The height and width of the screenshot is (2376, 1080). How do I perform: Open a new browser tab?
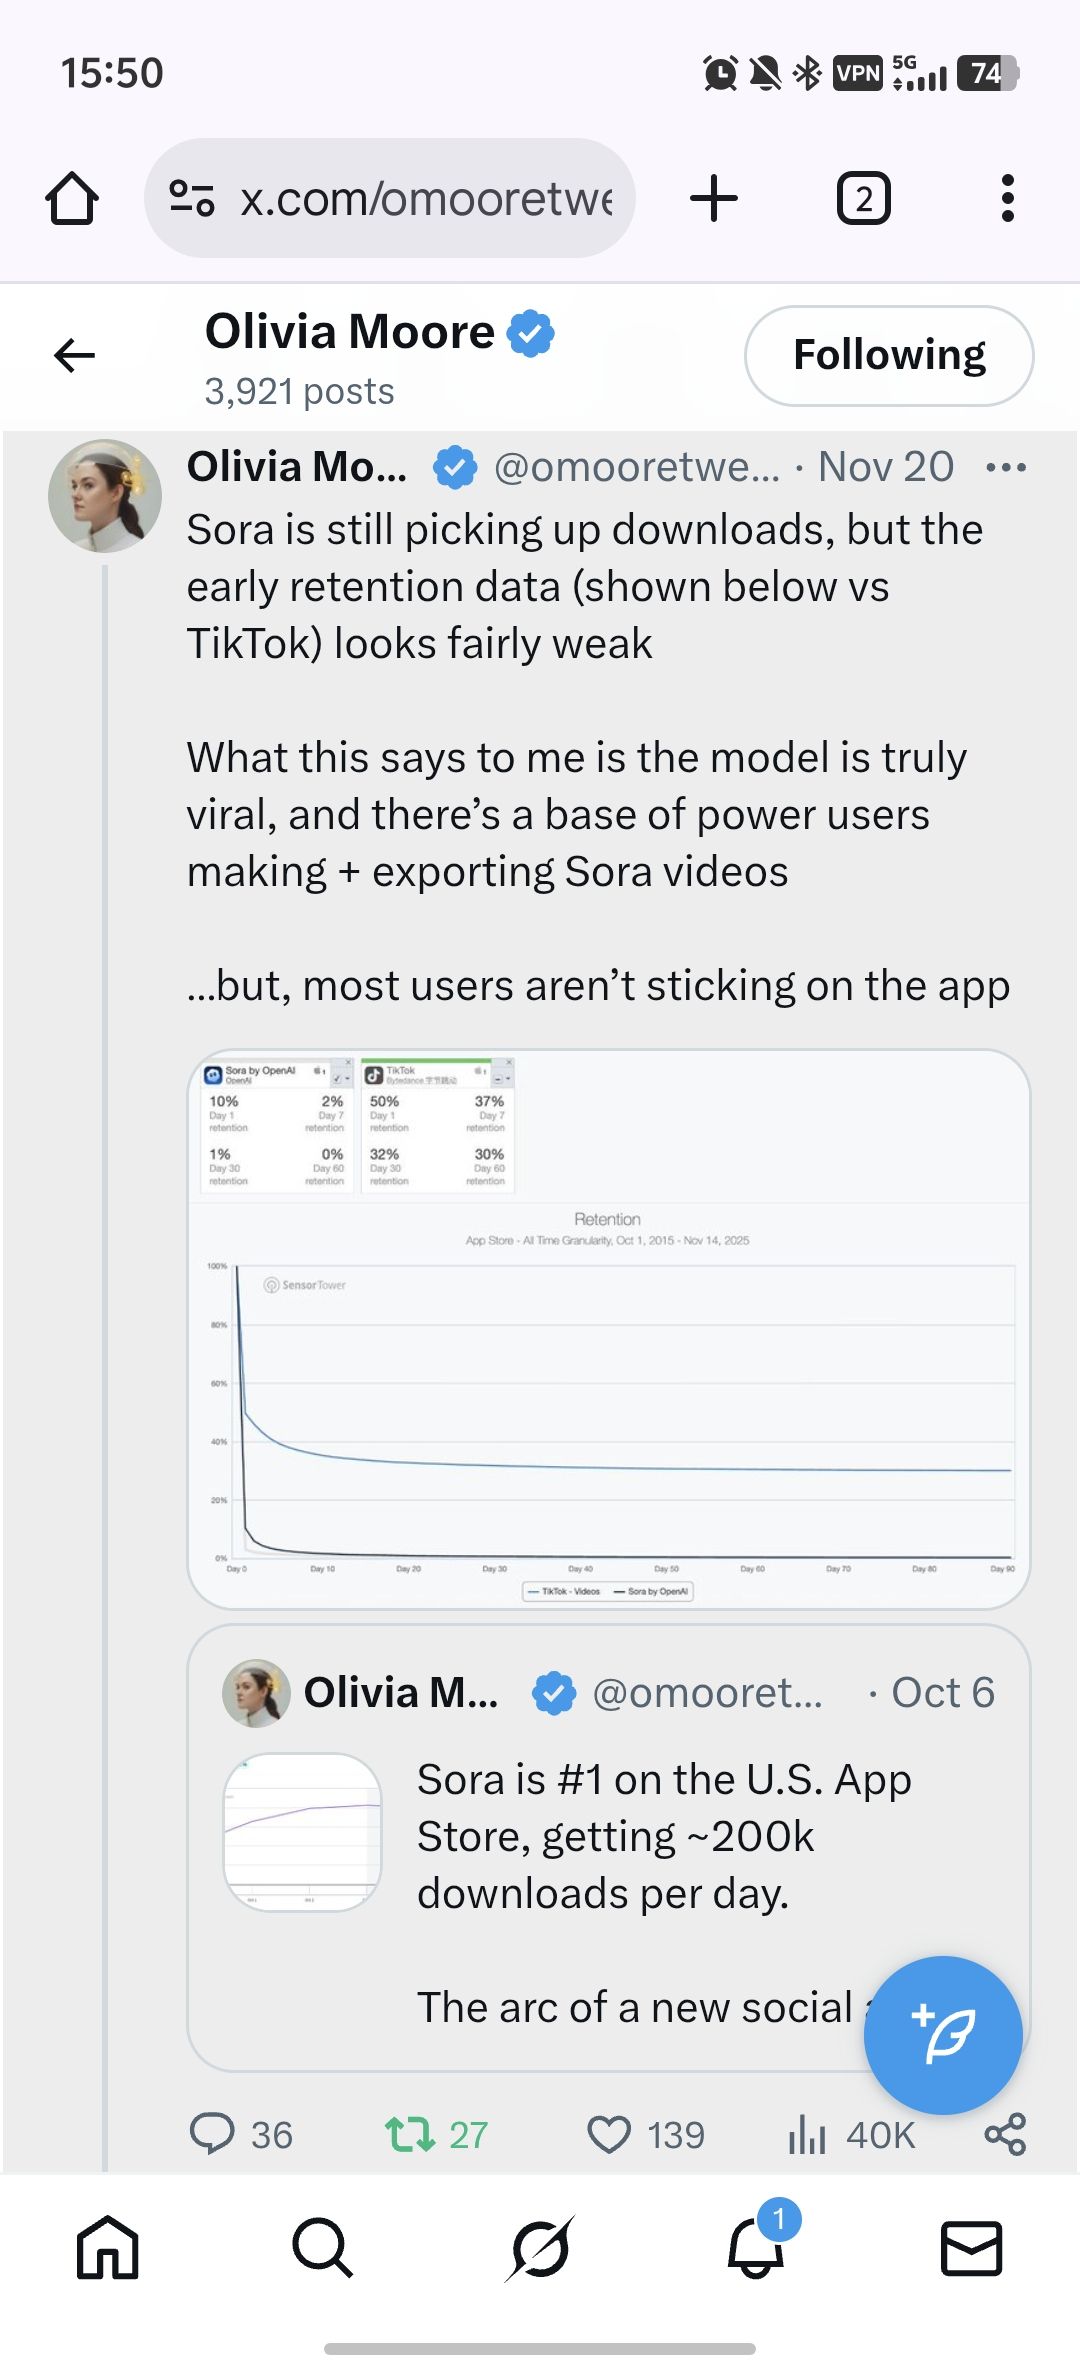[x=714, y=198]
